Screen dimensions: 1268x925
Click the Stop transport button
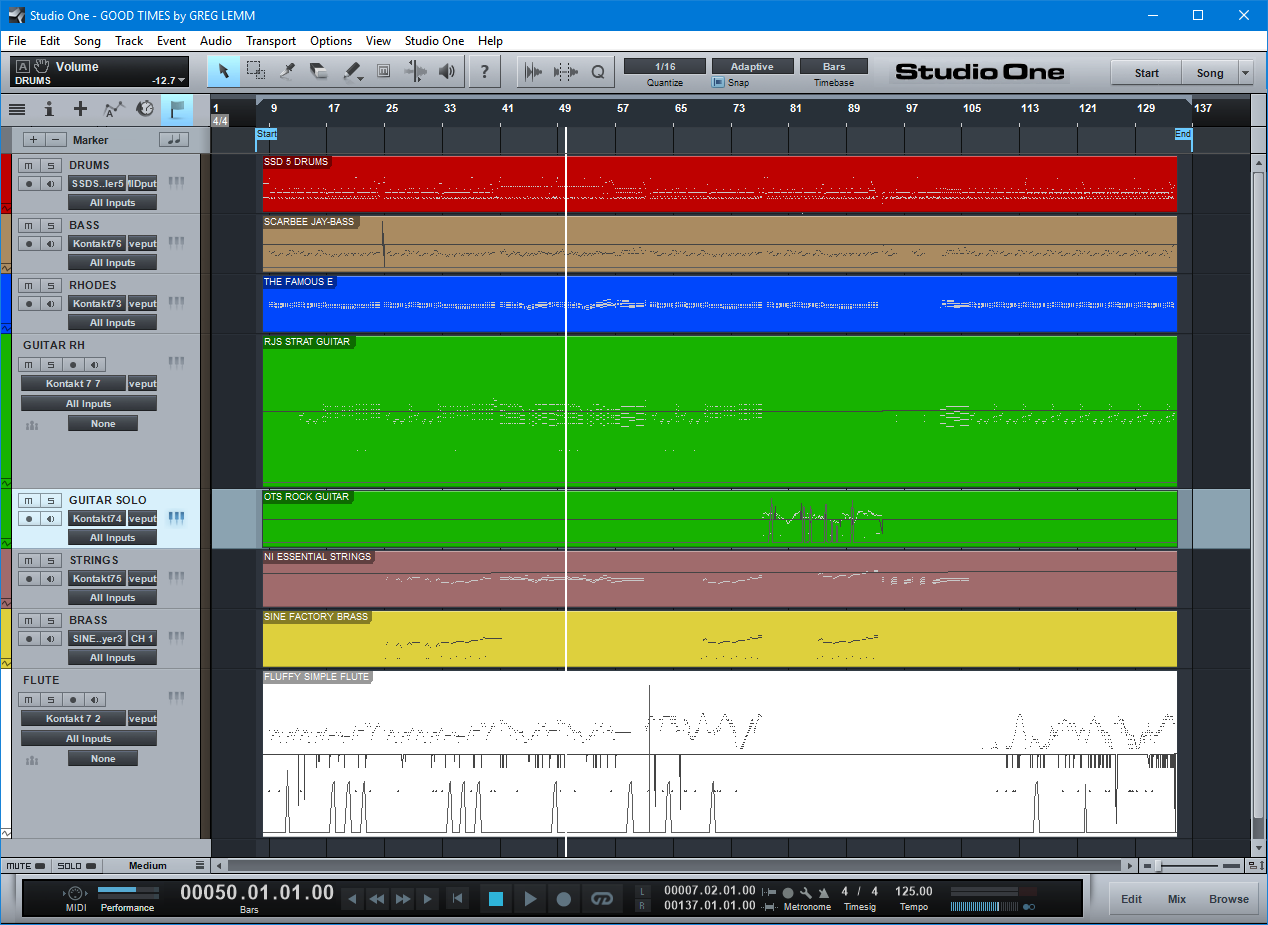[496, 899]
